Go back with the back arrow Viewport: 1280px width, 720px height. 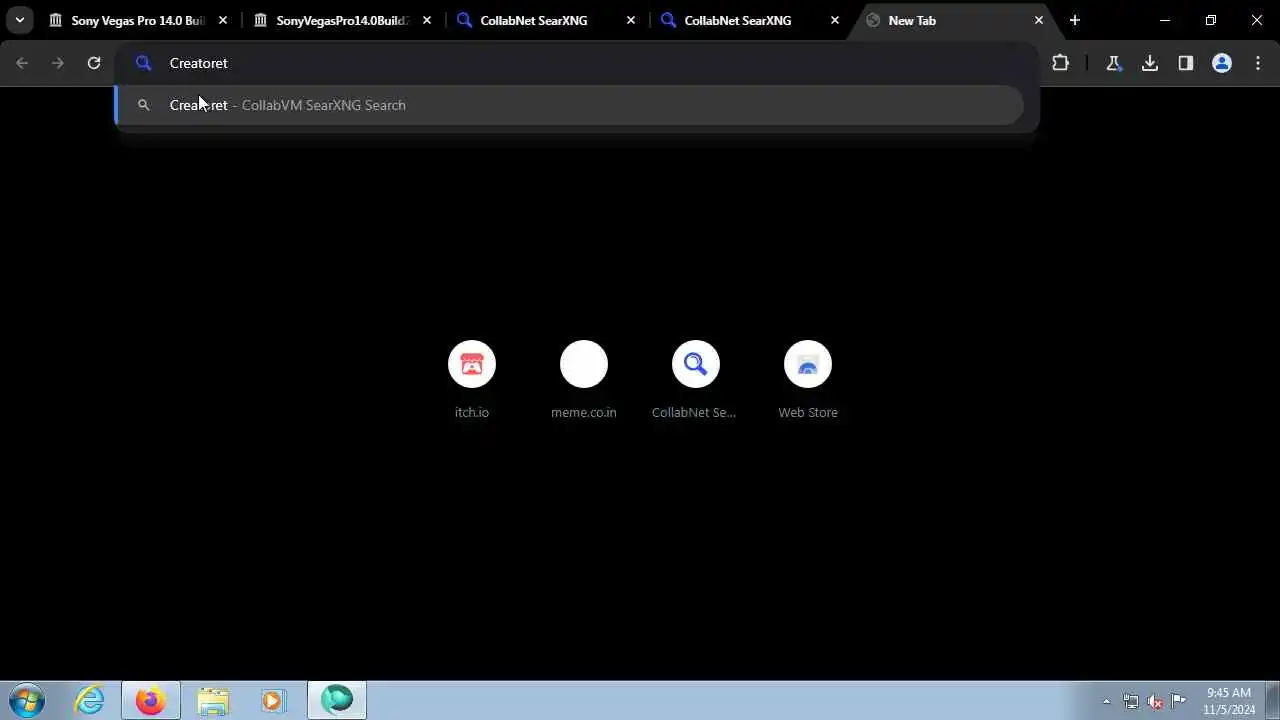[22, 63]
